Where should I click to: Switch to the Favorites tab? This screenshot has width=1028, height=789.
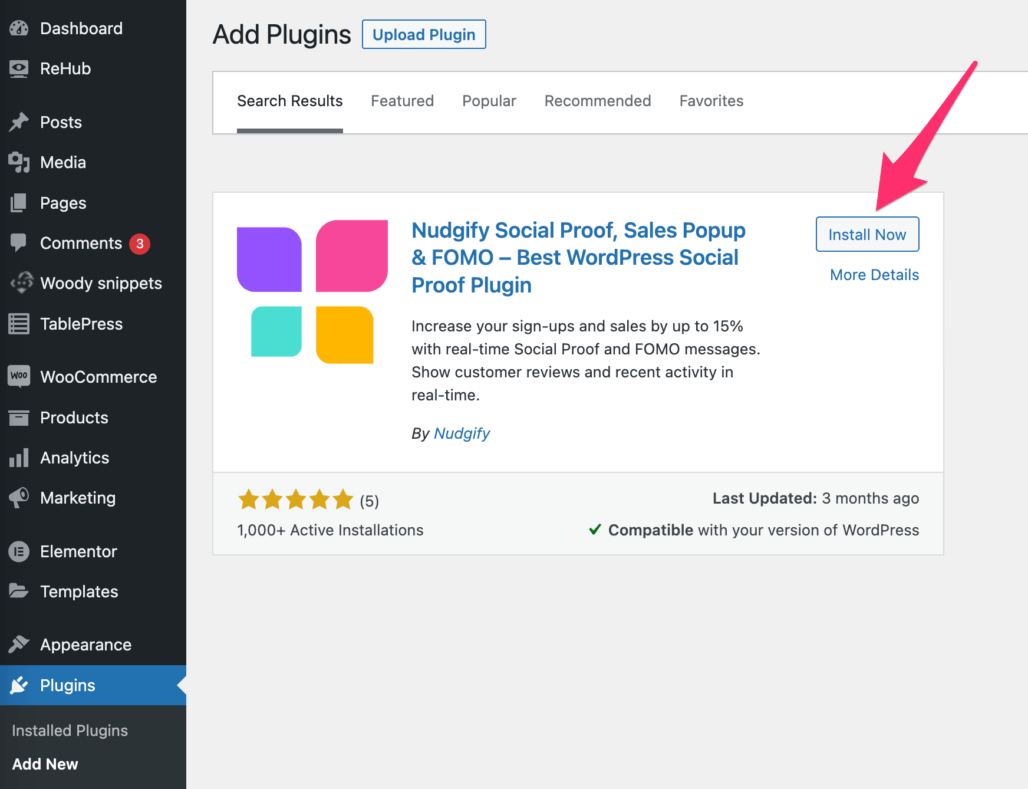pyautogui.click(x=711, y=101)
